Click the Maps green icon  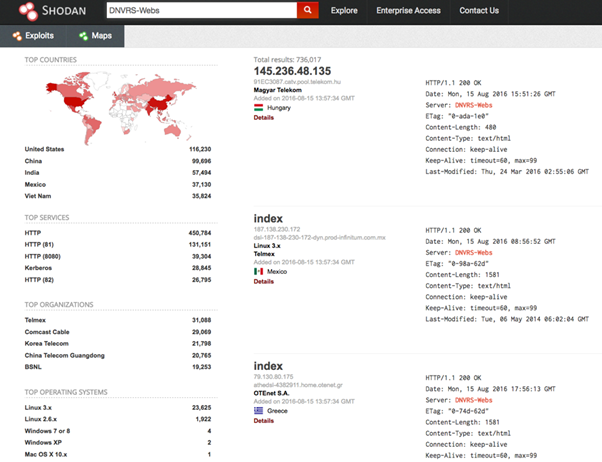click(83, 36)
